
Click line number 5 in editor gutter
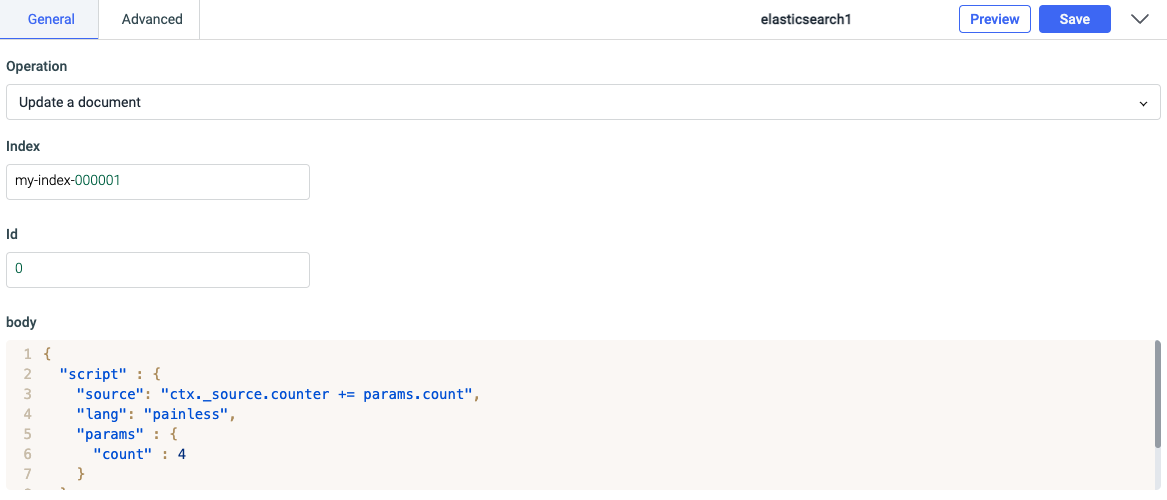[27, 434]
